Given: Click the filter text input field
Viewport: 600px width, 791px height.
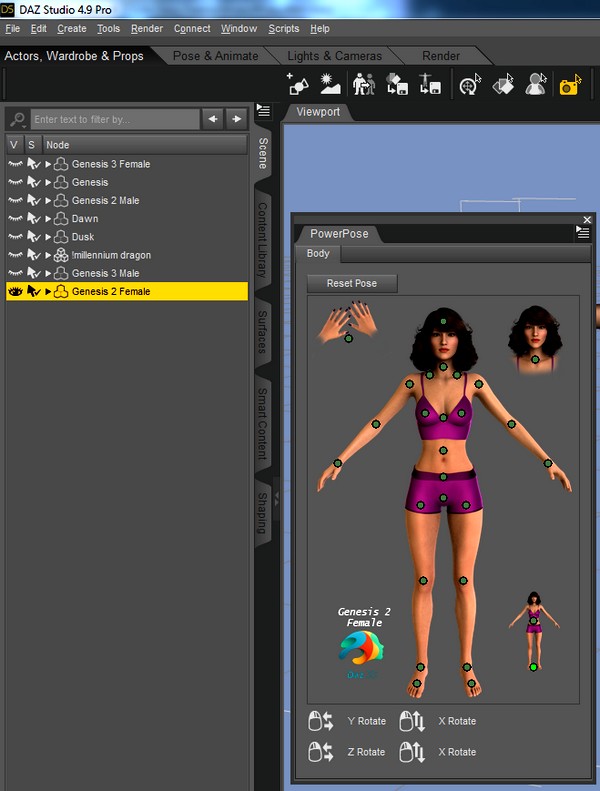Looking at the screenshot, I should point(115,120).
